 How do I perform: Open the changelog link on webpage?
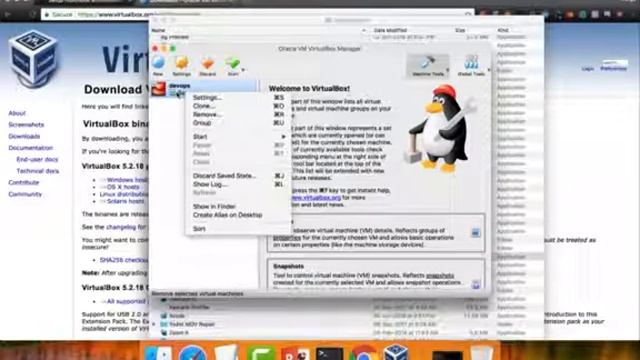click(x=121, y=227)
